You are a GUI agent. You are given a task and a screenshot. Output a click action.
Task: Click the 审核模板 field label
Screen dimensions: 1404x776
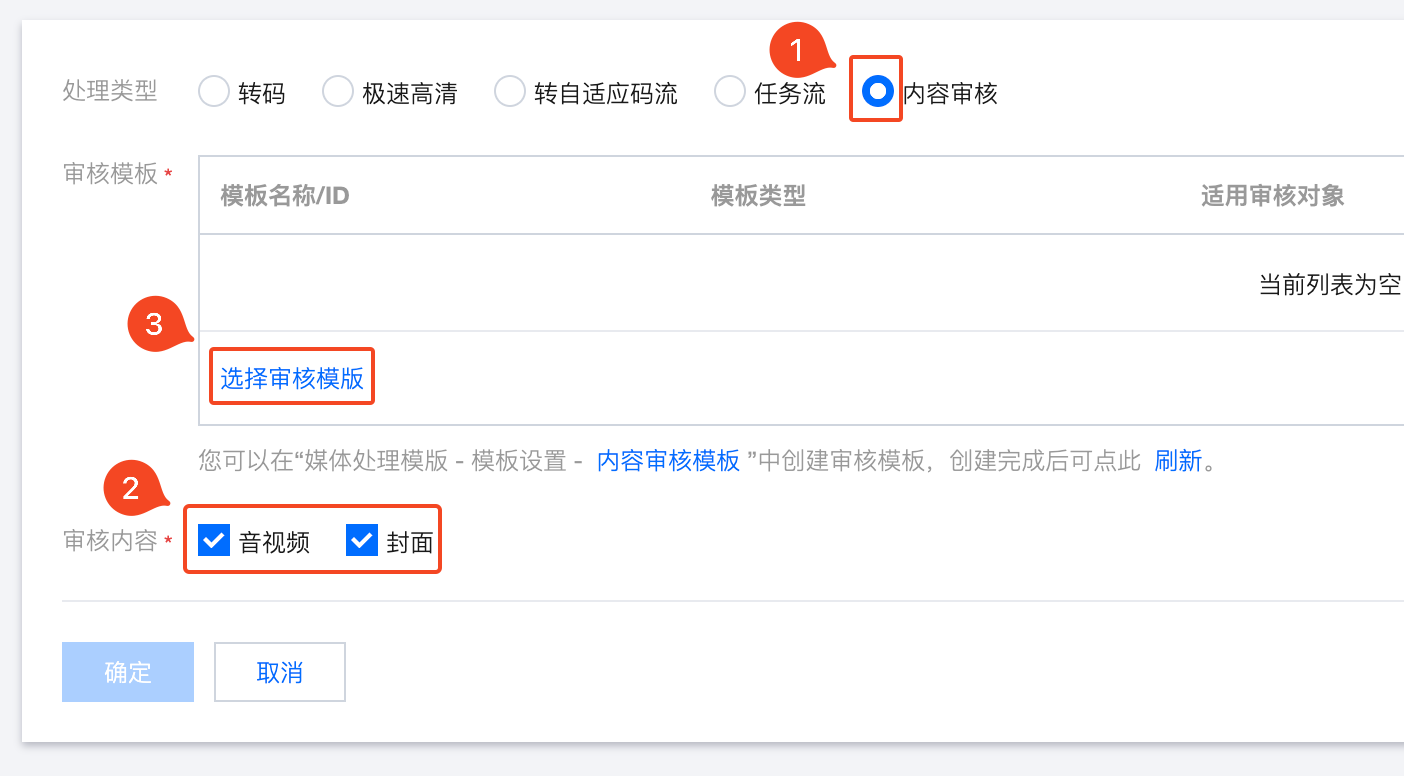point(110,174)
